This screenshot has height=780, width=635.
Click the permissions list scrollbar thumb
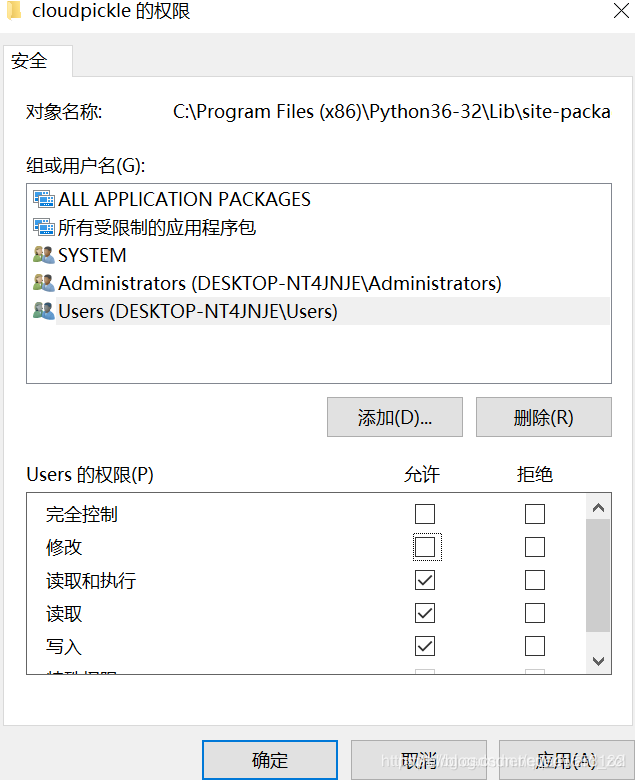[x=598, y=576]
